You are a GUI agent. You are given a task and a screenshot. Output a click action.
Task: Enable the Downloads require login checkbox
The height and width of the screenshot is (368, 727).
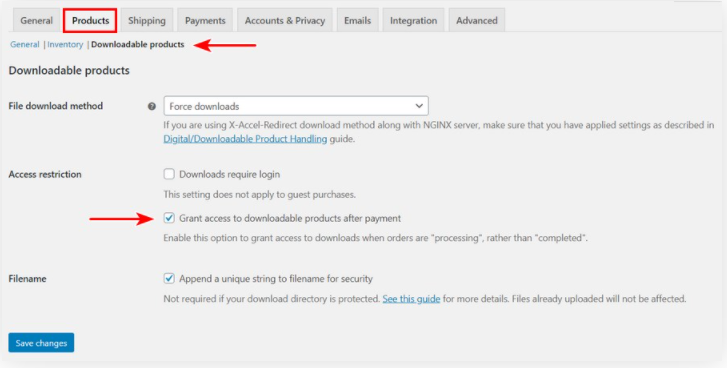[x=169, y=174]
